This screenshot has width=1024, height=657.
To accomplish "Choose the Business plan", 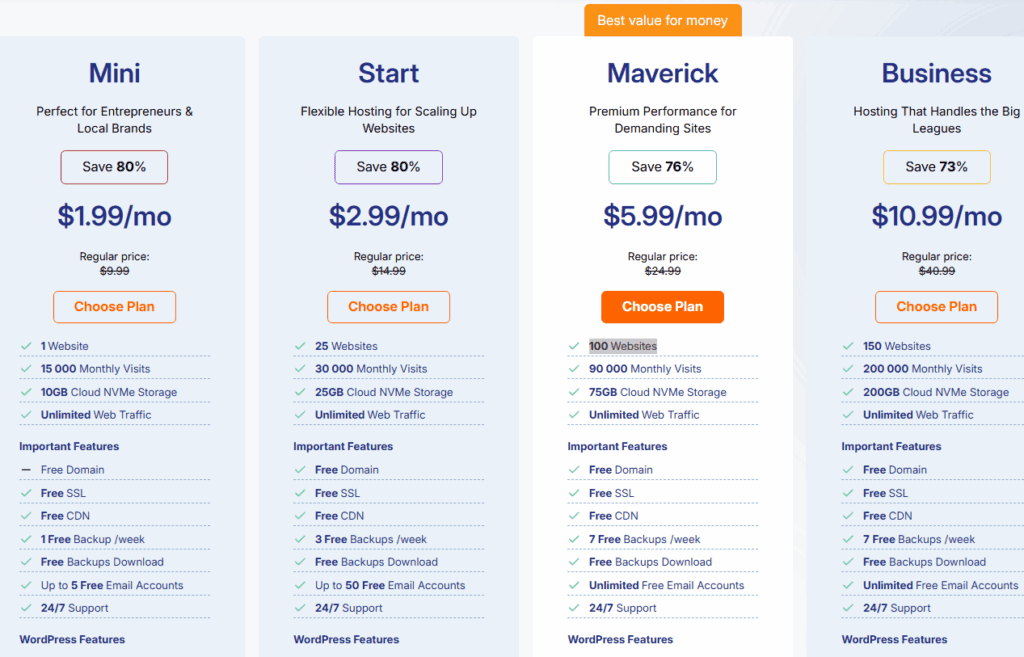I will tap(936, 307).
